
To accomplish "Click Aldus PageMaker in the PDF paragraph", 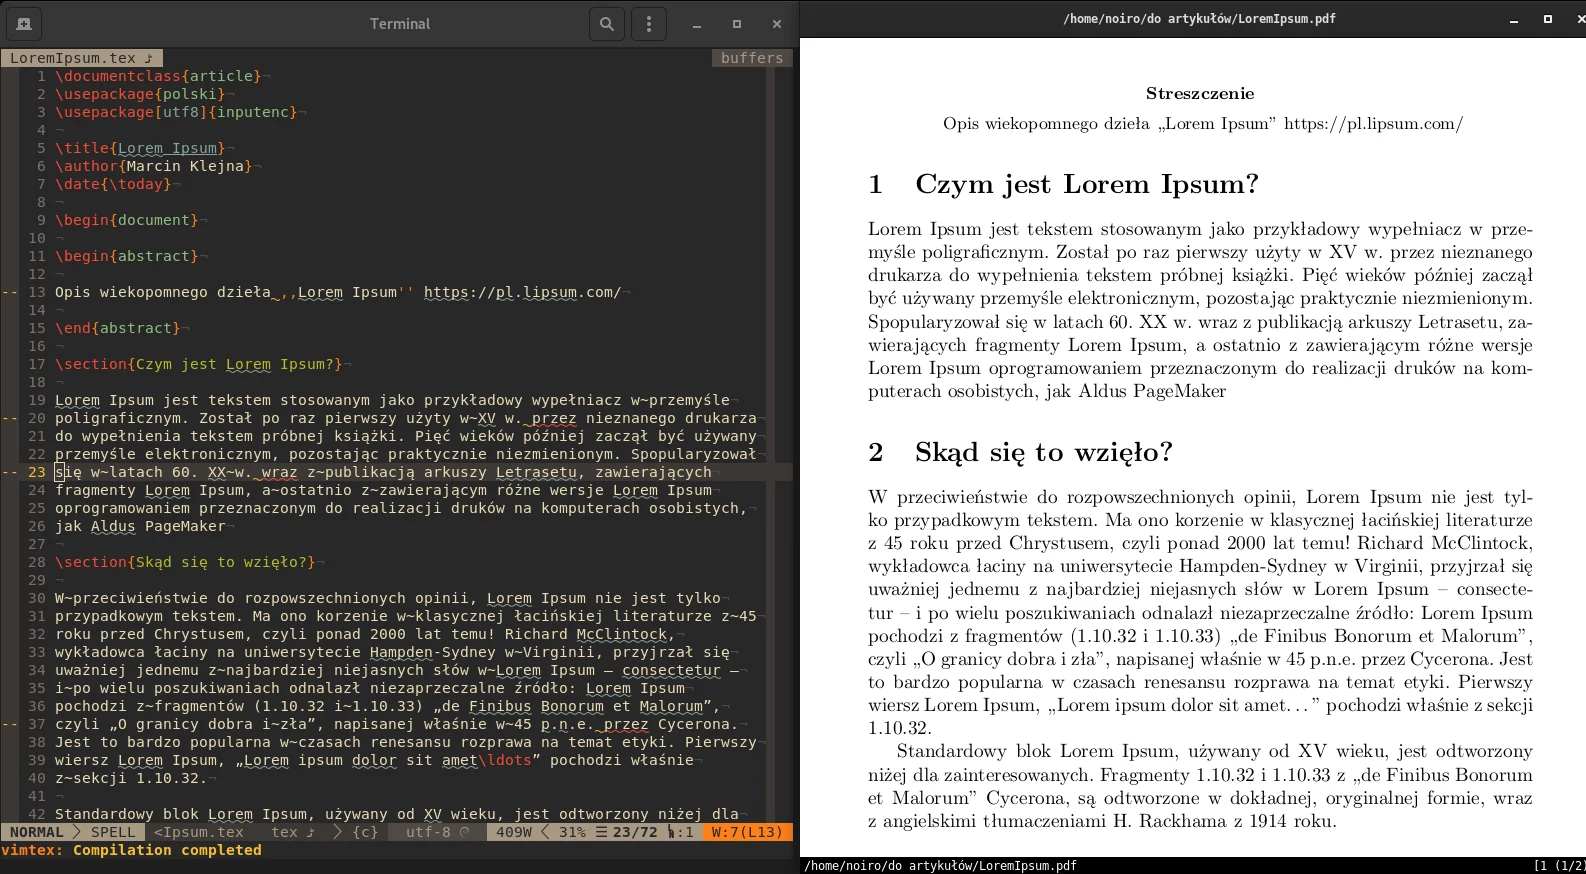I will tap(1152, 391).
